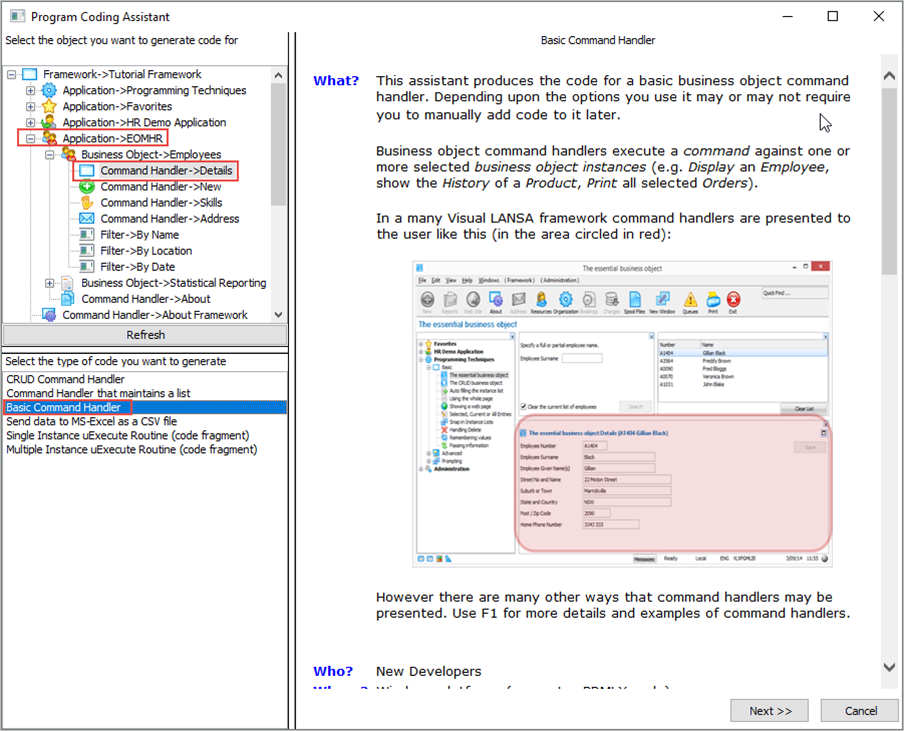Click the EOMHR application icon
The image size is (904, 731).
pos(49,138)
